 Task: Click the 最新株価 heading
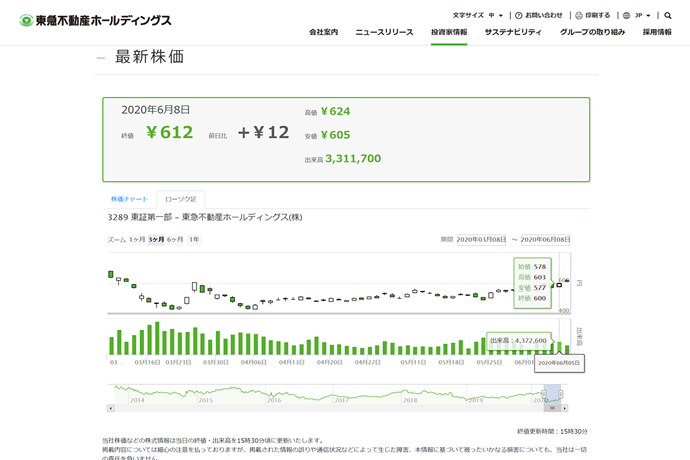(150, 57)
